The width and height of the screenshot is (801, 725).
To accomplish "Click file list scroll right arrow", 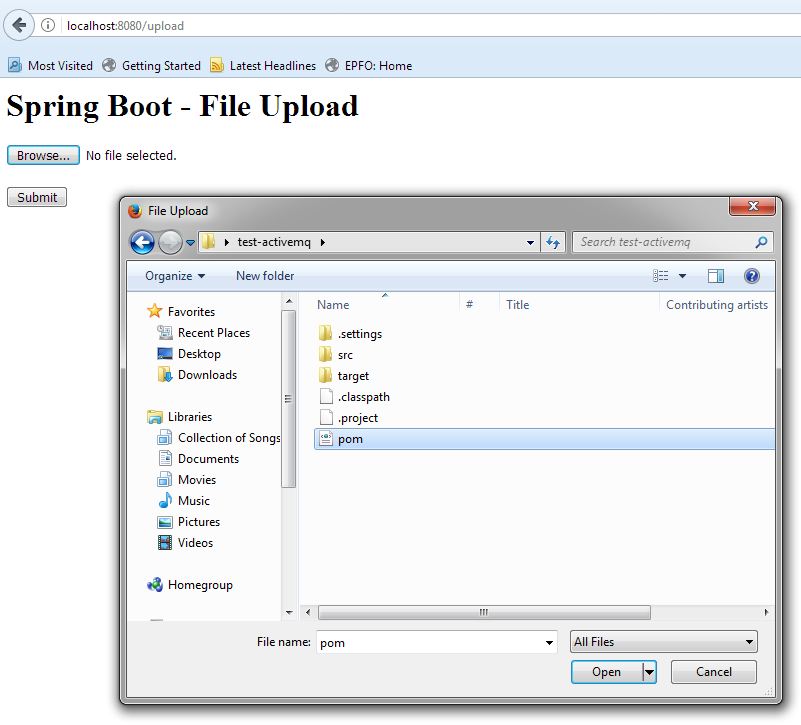I will pyautogui.click(x=766, y=612).
